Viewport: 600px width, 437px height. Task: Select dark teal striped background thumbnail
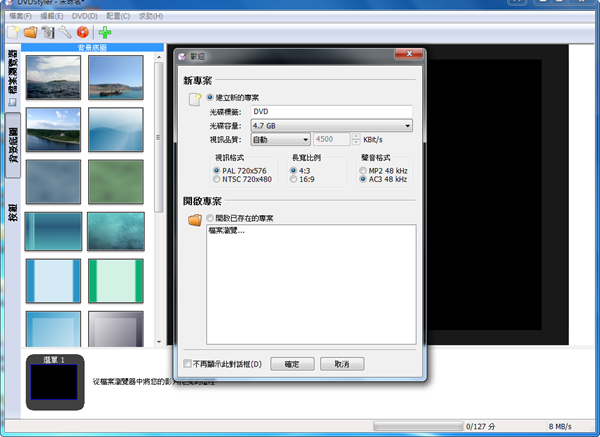(53, 232)
